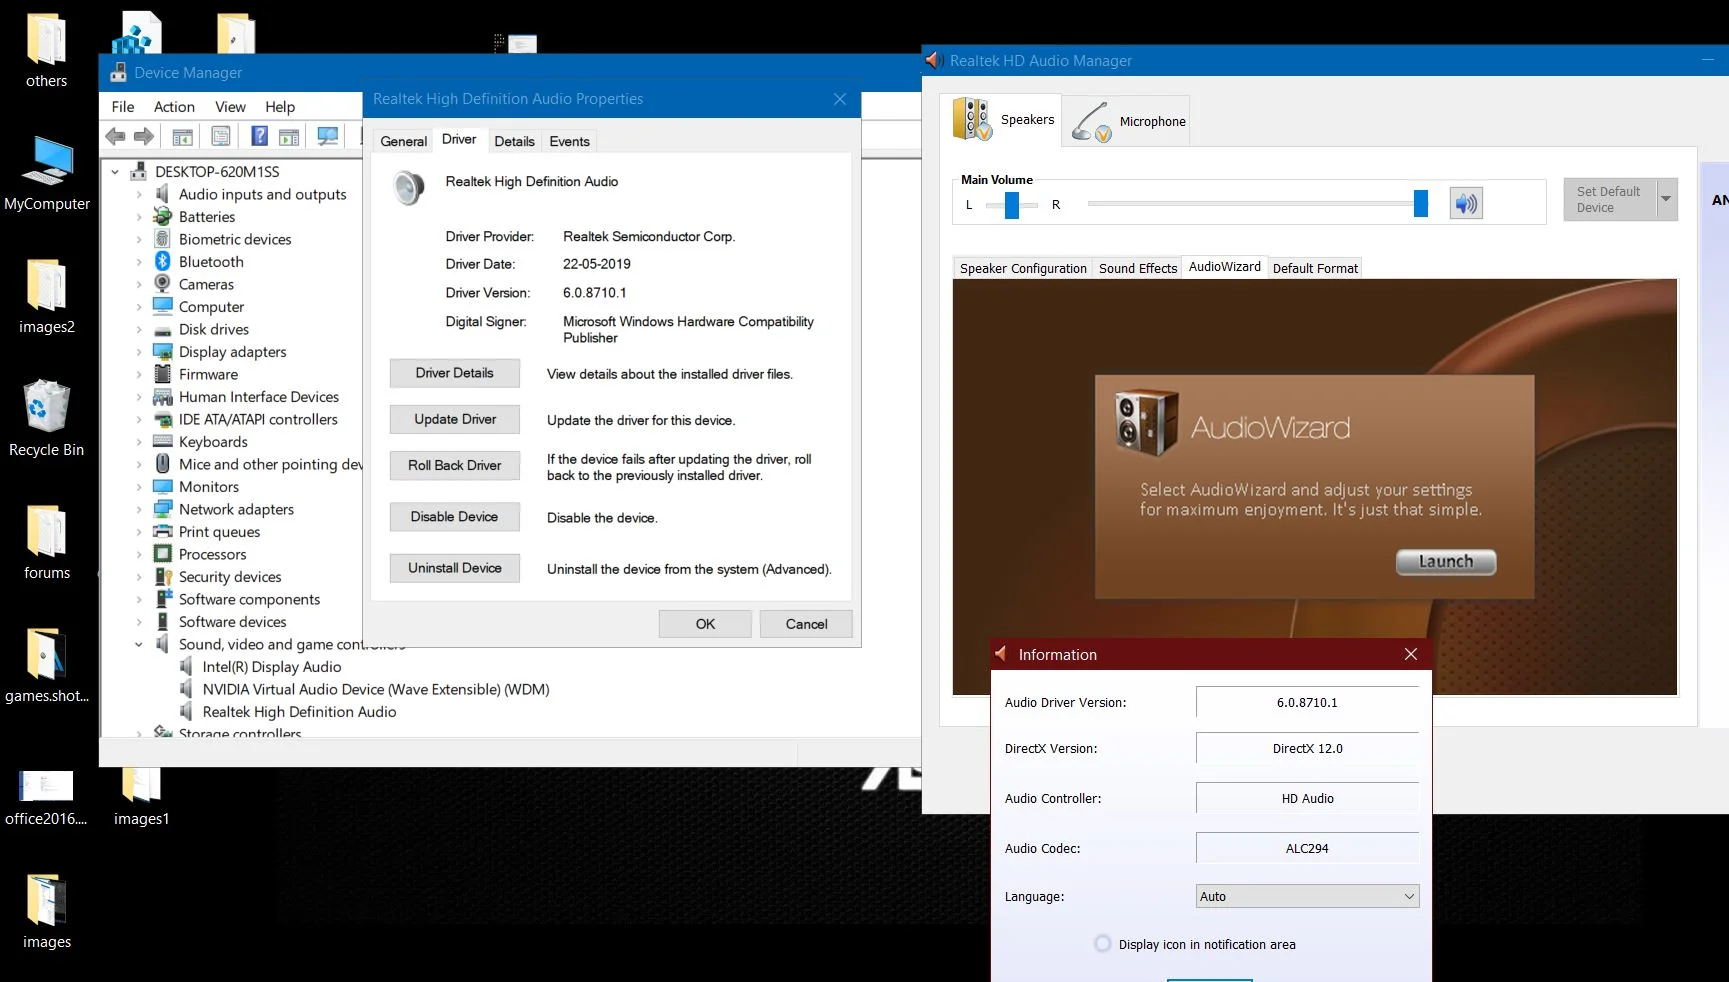Click the L/R balance slider handle

click(1012, 205)
